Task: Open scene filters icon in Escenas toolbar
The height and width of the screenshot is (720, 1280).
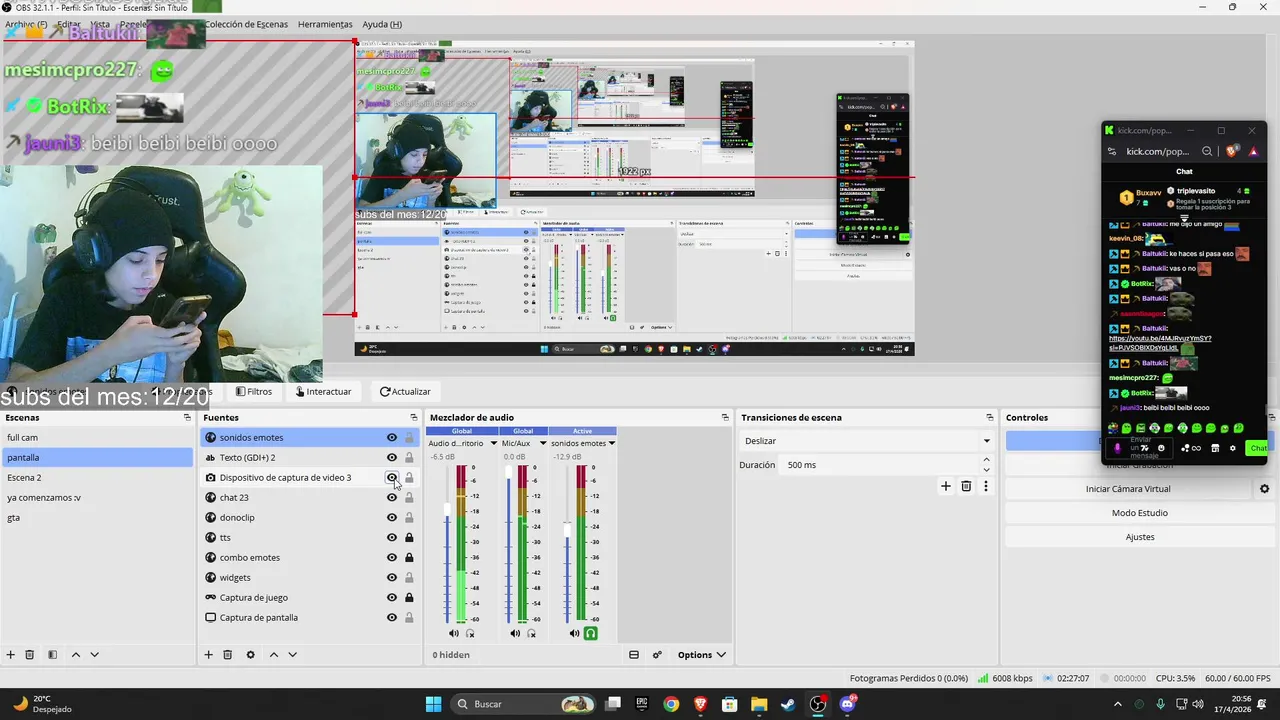Action: point(52,655)
